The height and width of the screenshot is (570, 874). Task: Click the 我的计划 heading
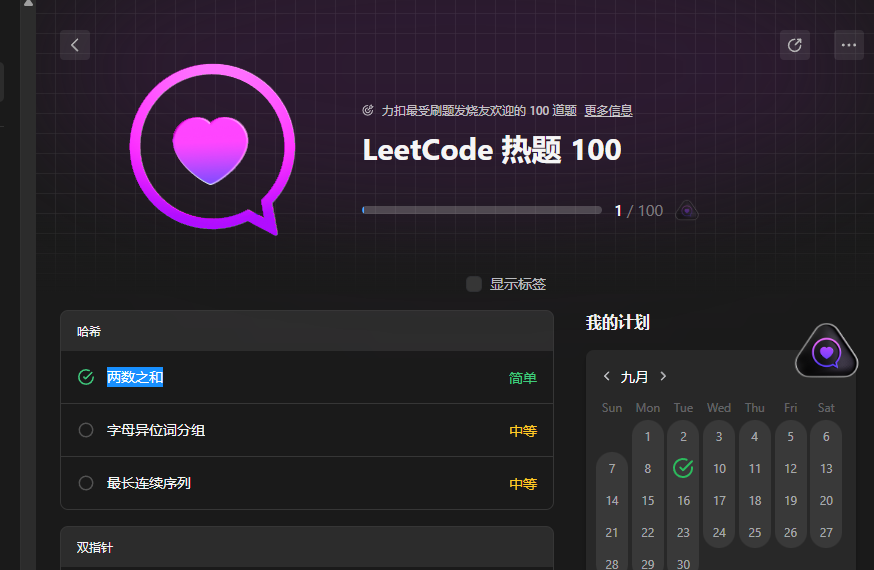click(618, 323)
